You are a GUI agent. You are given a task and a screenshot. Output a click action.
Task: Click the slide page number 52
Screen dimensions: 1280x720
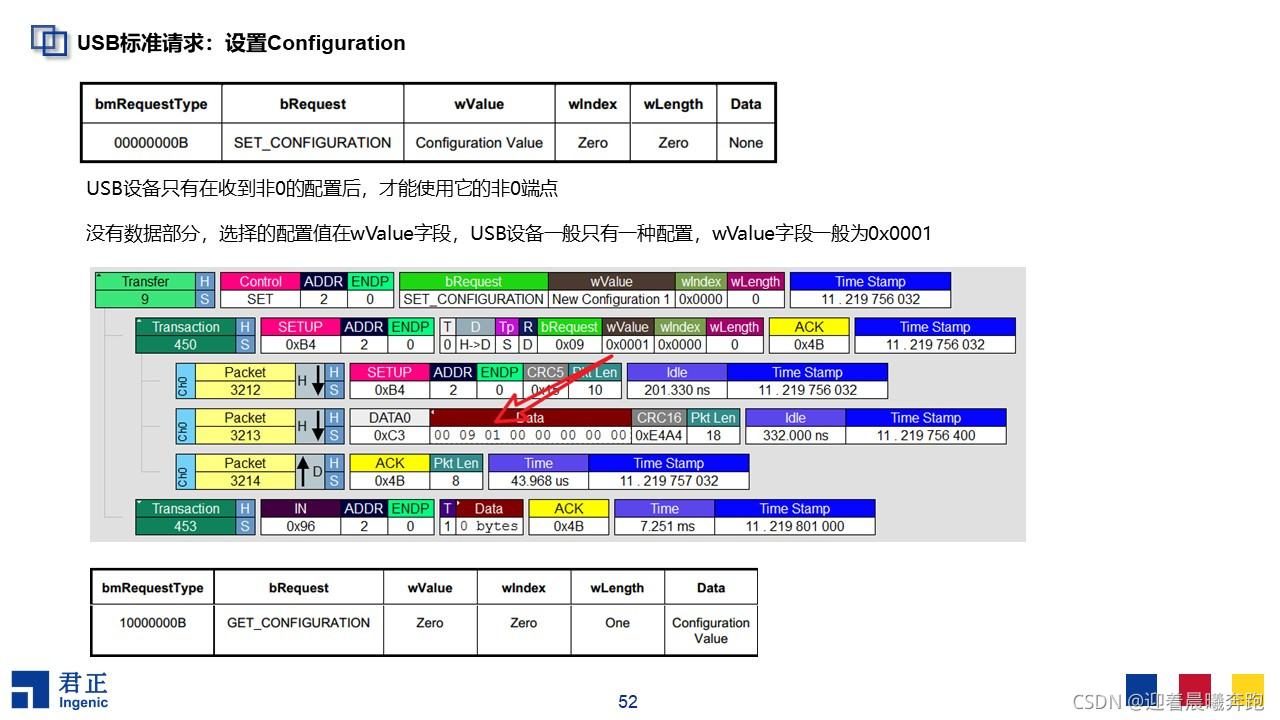pyautogui.click(x=628, y=702)
